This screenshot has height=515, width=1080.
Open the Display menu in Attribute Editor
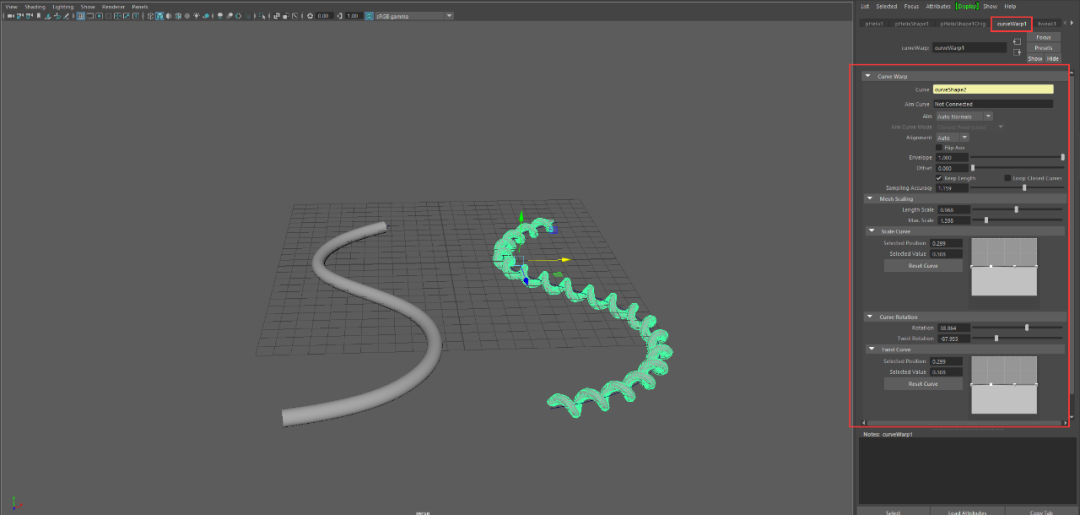click(968, 6)
